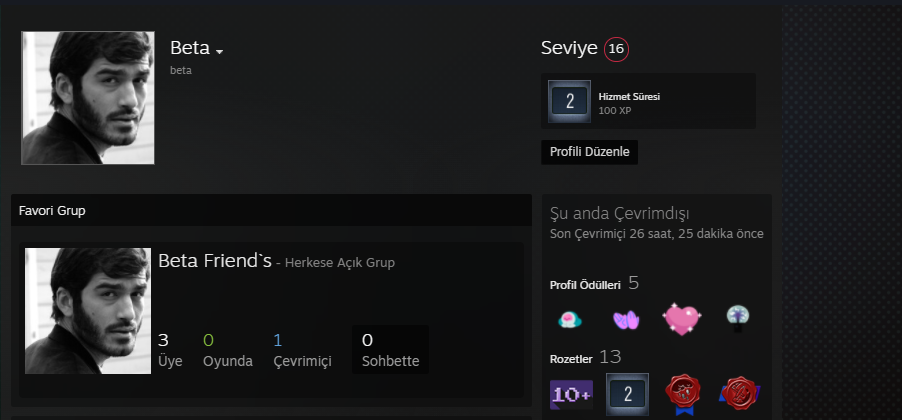Click the Seviye label
902x420 pixels.
pos(569,49)
